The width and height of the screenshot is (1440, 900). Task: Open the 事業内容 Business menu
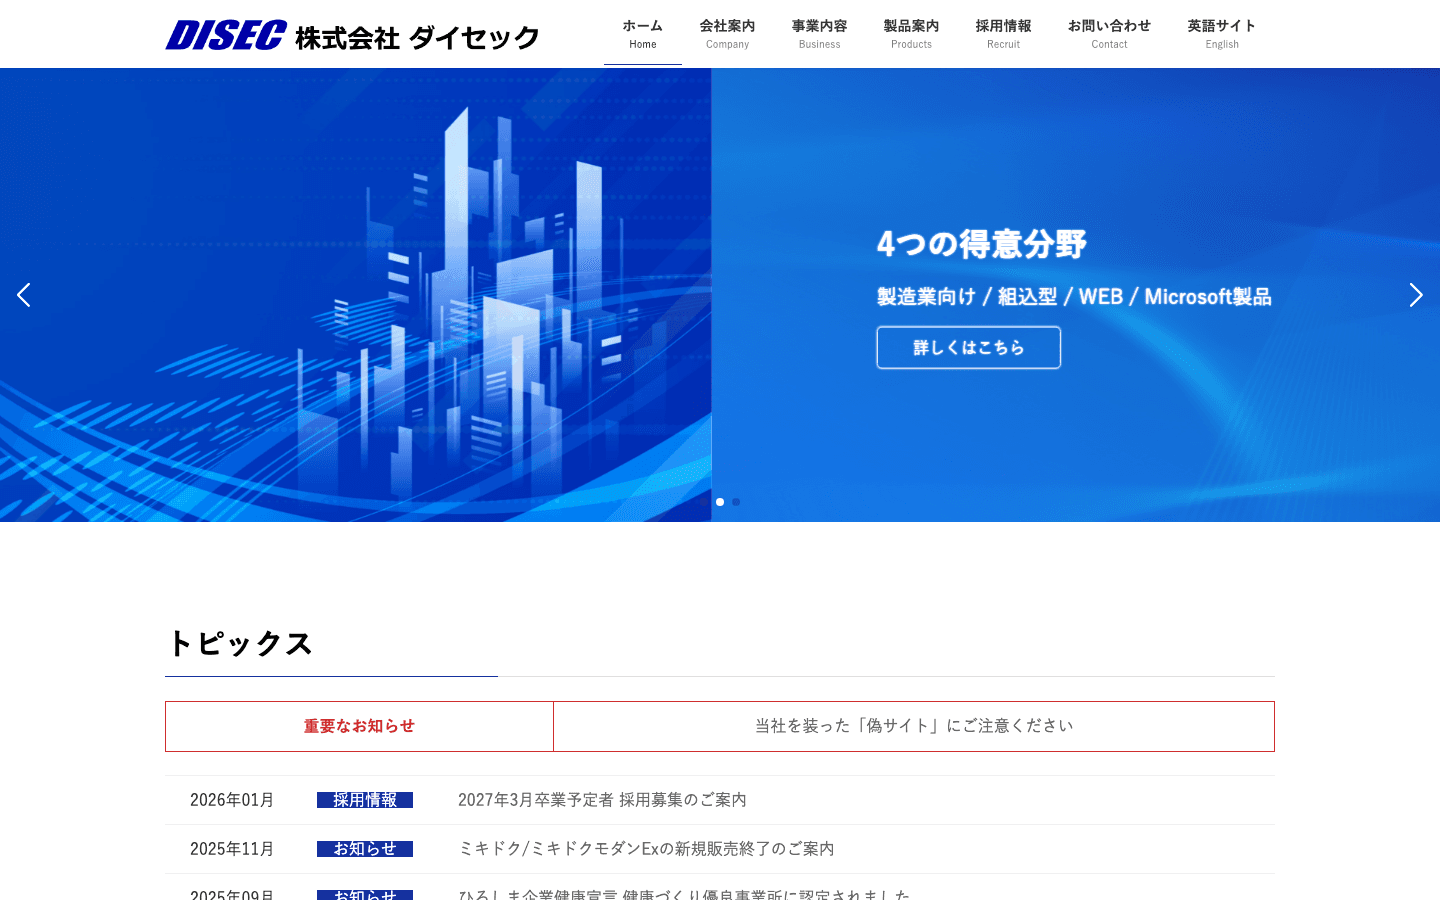click(819, 34)
